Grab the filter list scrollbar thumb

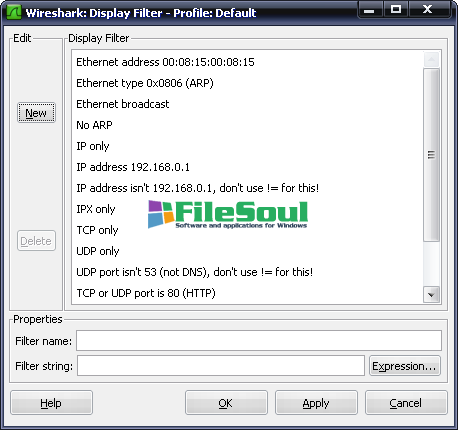[x=431, y=155]
